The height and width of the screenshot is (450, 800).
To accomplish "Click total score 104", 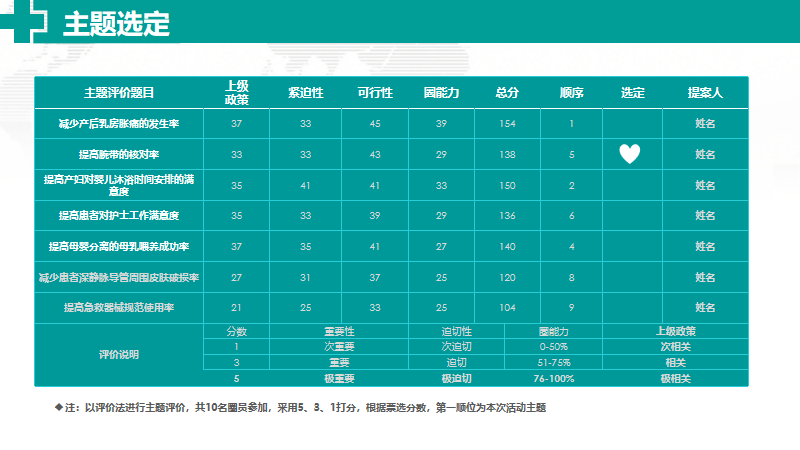I will point(507,308).
